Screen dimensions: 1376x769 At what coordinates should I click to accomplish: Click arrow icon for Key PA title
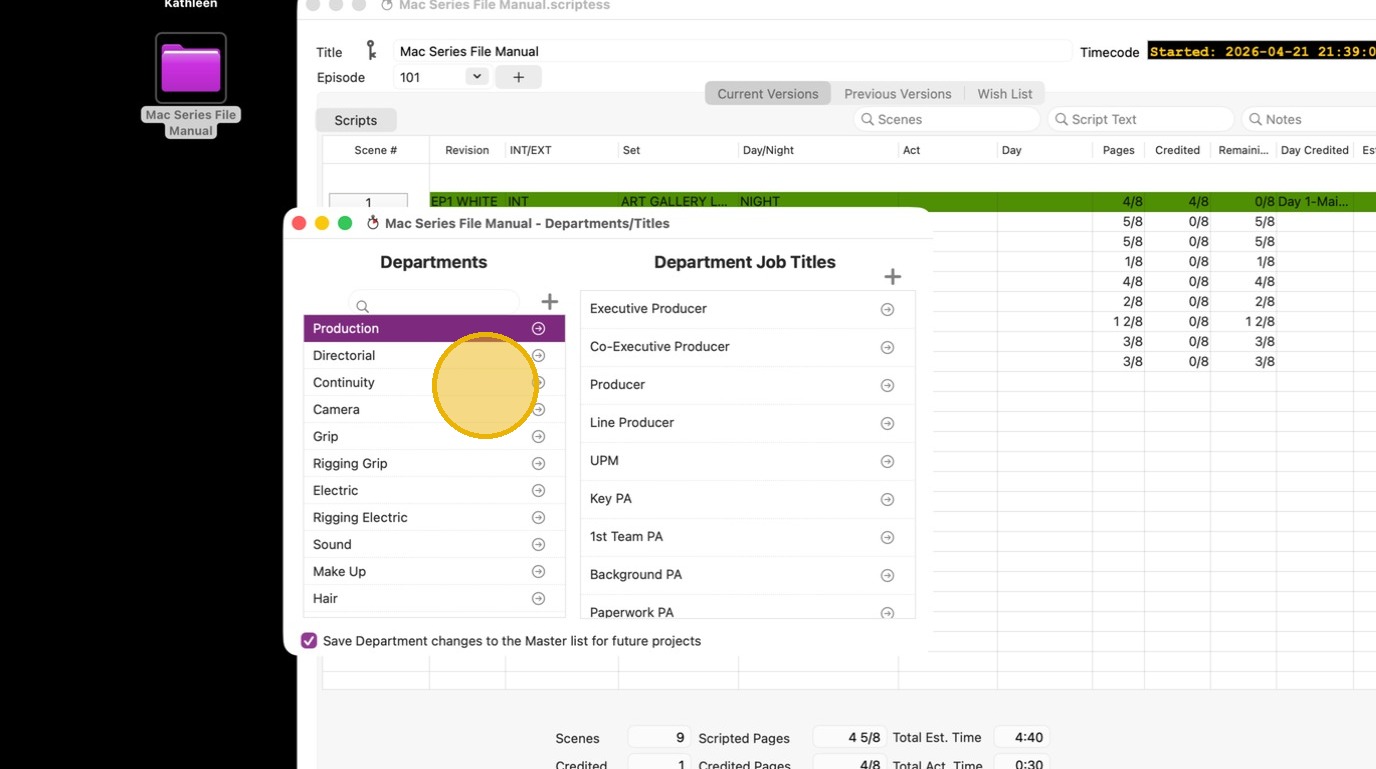(887, 500)
